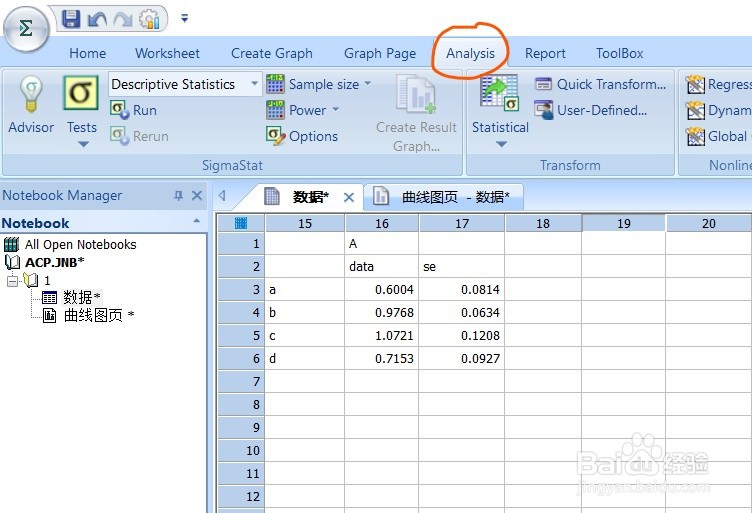This screenshot has width=752, height=513.
Task: Redo the last undone action
Action: [x=123, y=20]
